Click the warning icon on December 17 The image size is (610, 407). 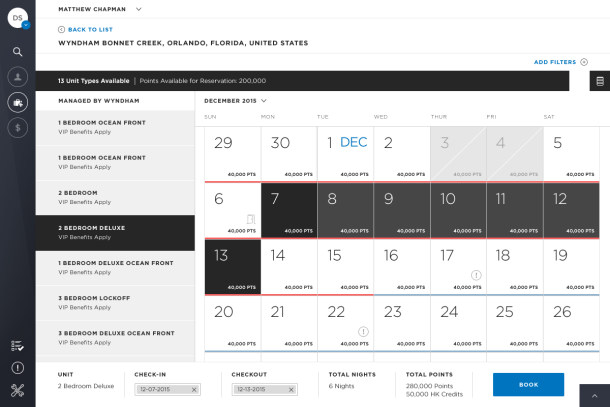(476, 275)
